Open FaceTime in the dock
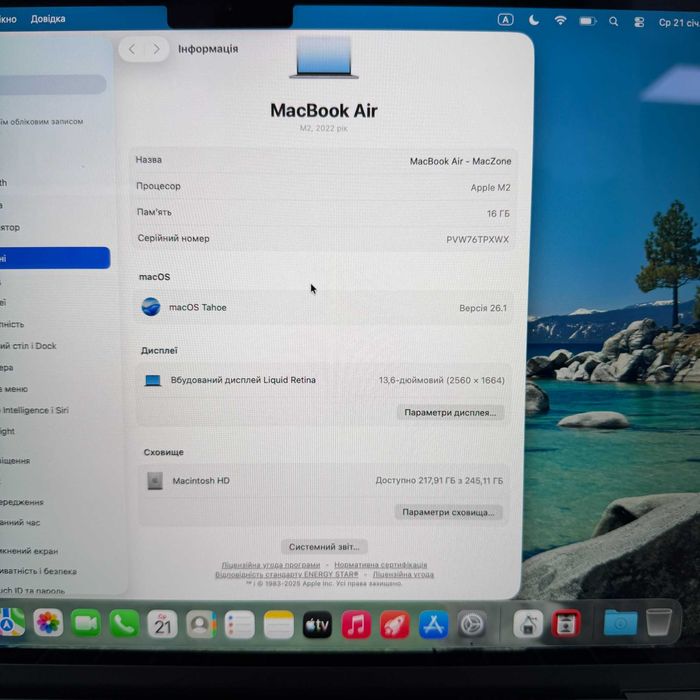Viewport: 700px width, 700px height. pyautogui.click(x=86, y=623)
